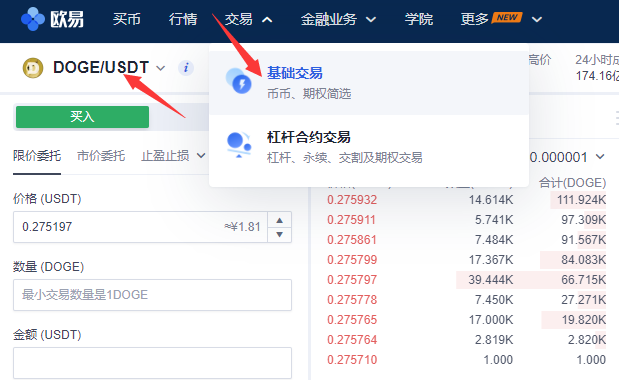Select 基础交易 menu entry
The height and width of the screenshot is (380, 619).
tap(369, 83)
